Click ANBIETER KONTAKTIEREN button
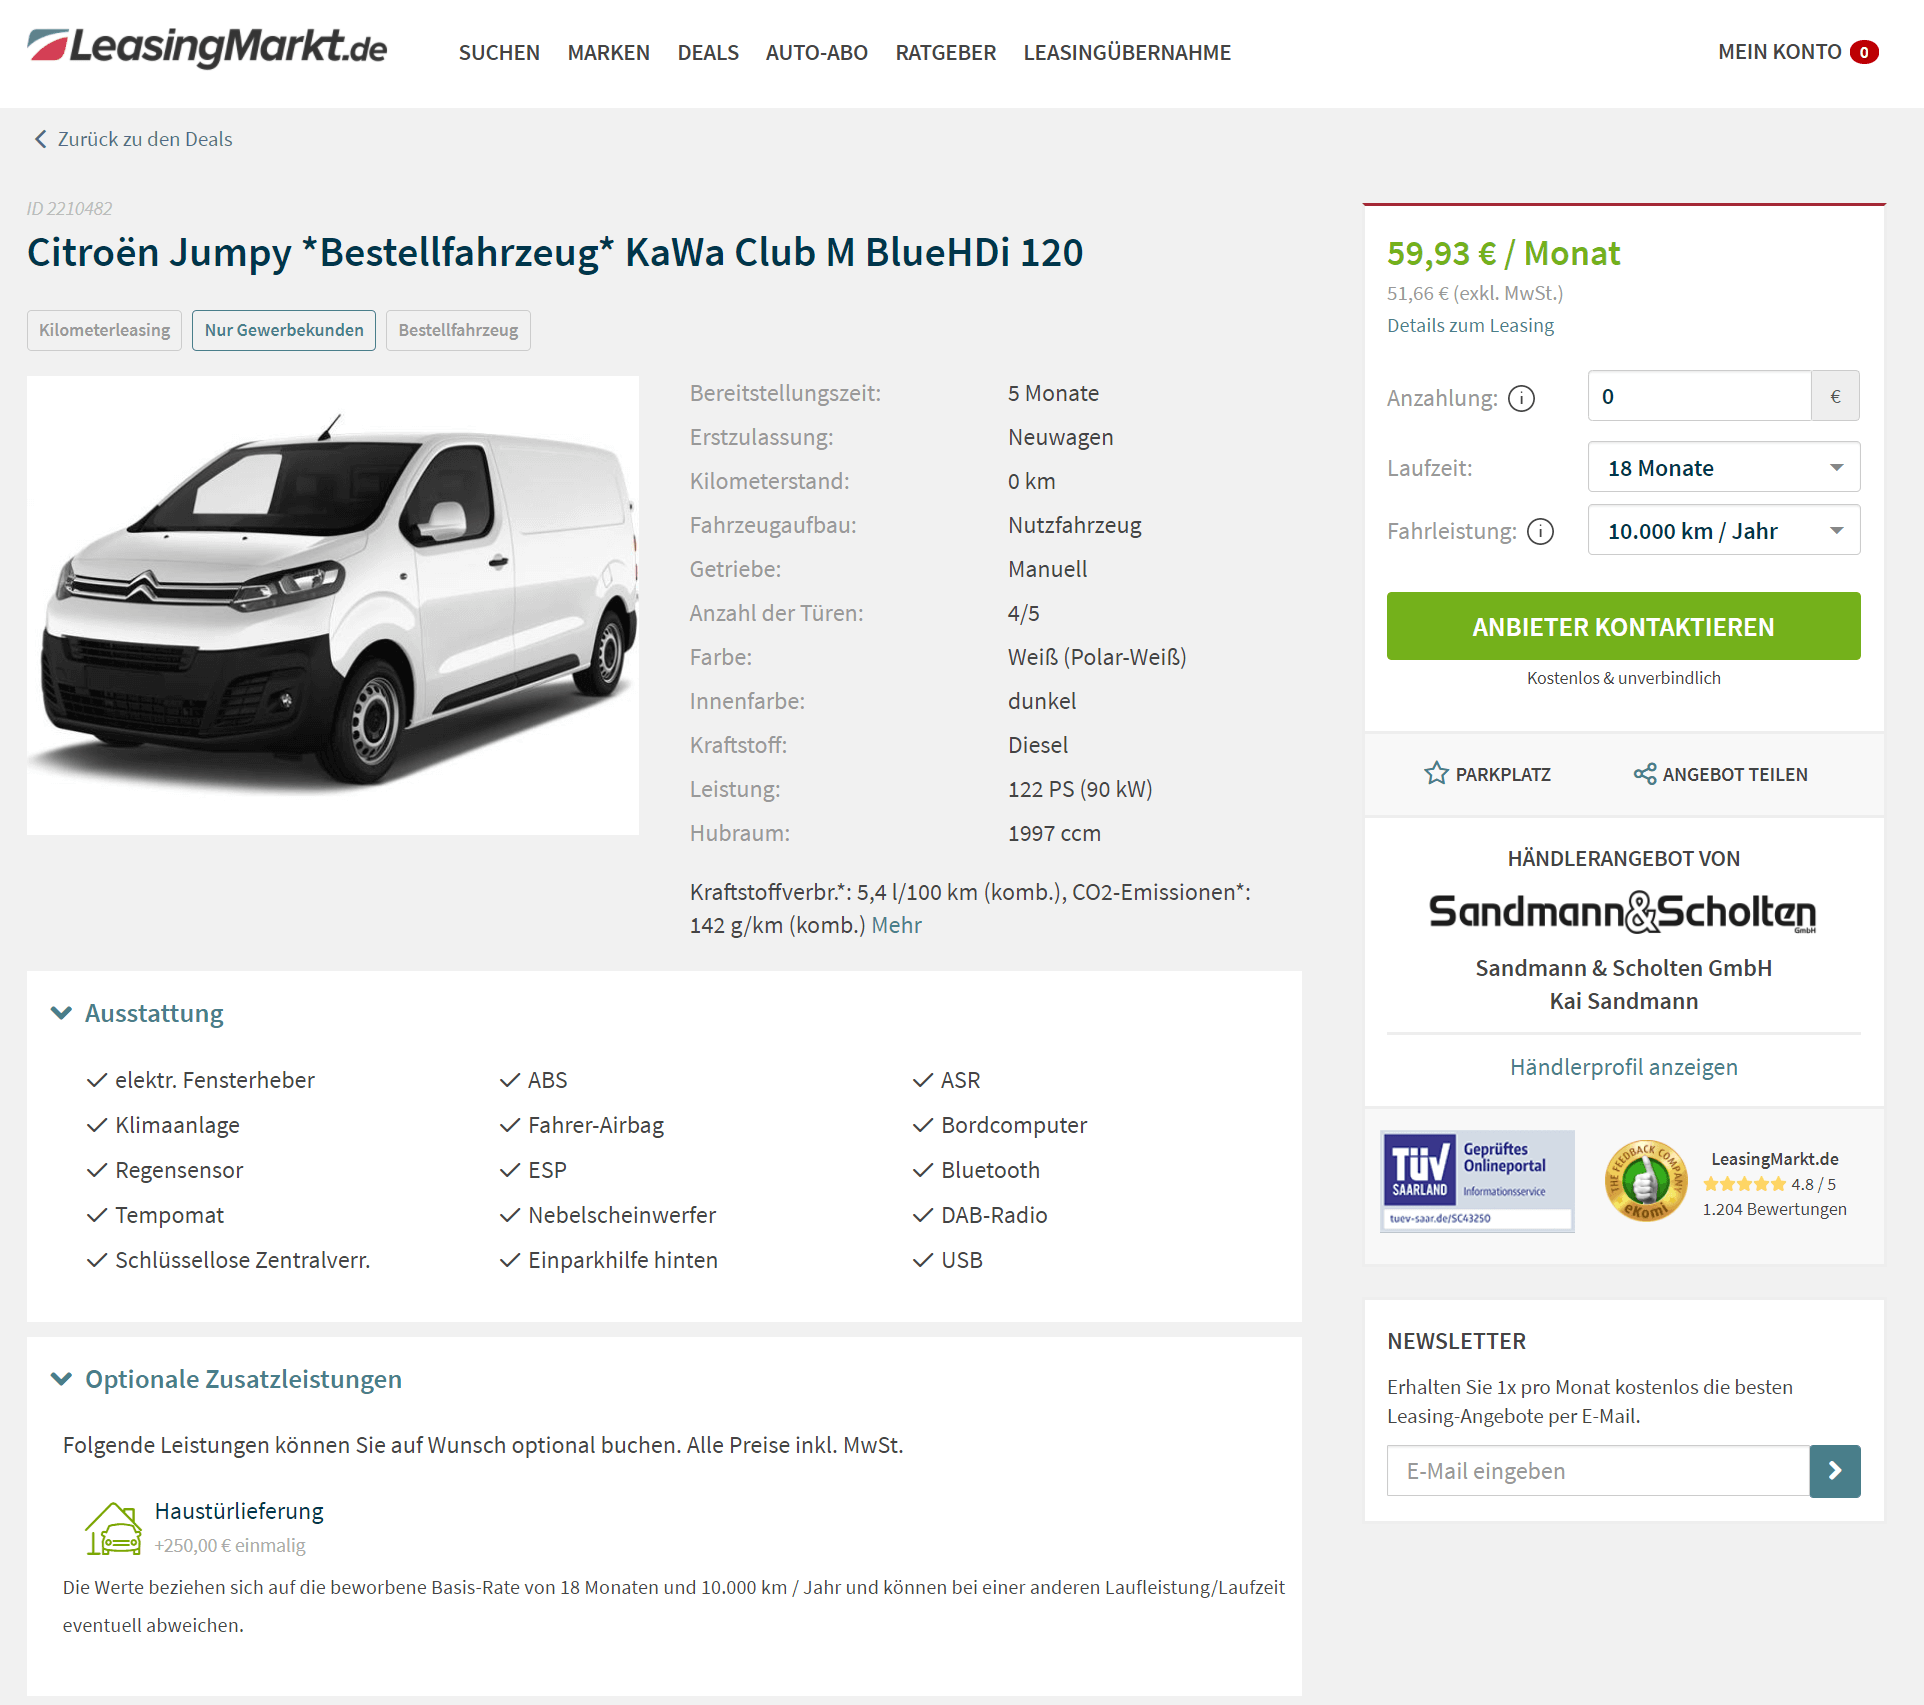Image resolution: width=1924 pixels, height=1705 pixels. [1623, 626]
